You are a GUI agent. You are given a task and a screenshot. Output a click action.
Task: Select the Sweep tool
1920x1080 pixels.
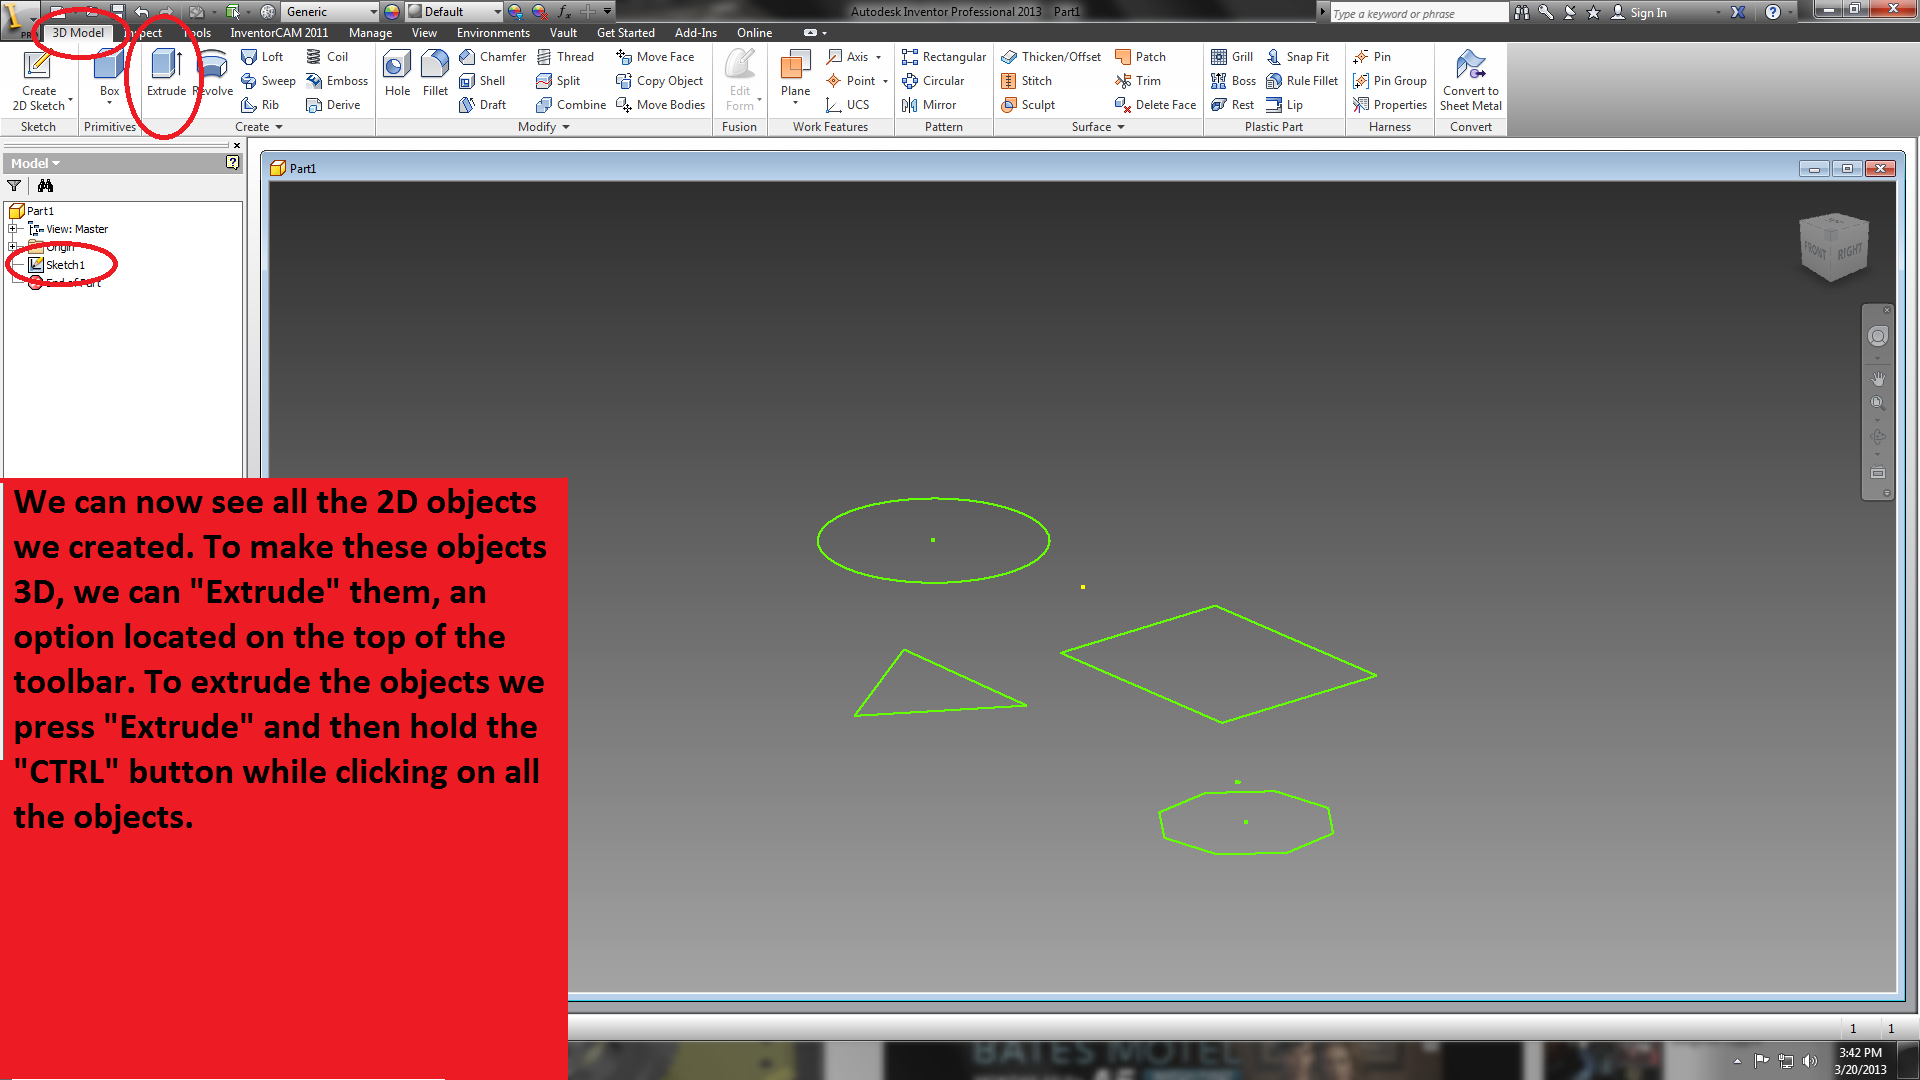coord(268,81)
